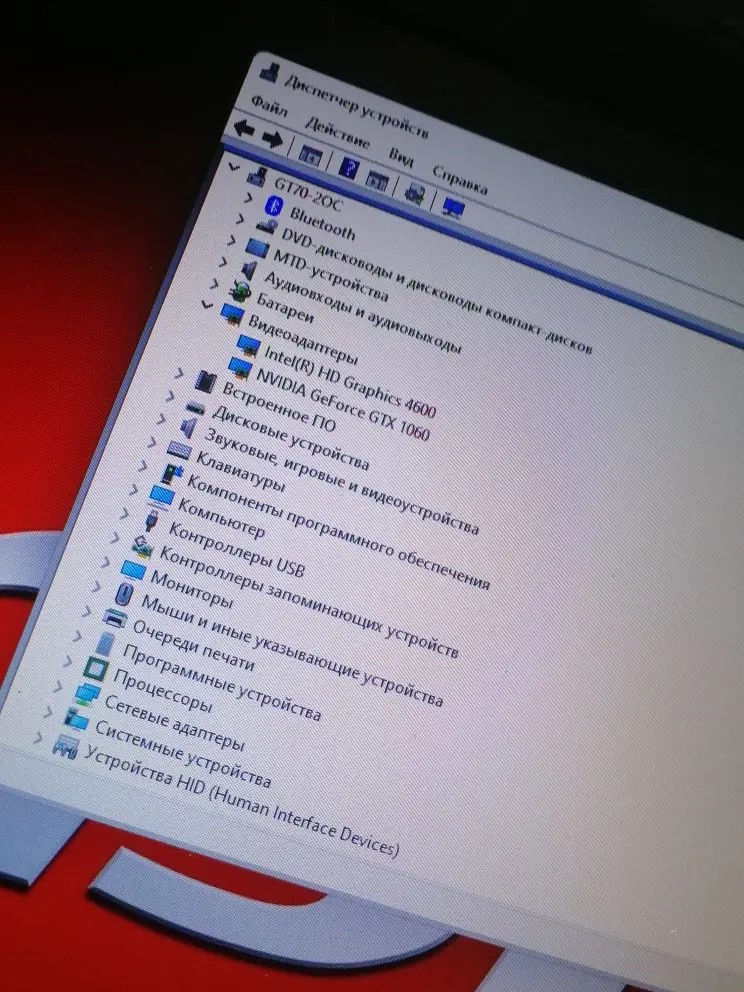Viewport: 744px width, 992px height.
Task: Click the blue Help question mark icon
Action: coord(349,167)
